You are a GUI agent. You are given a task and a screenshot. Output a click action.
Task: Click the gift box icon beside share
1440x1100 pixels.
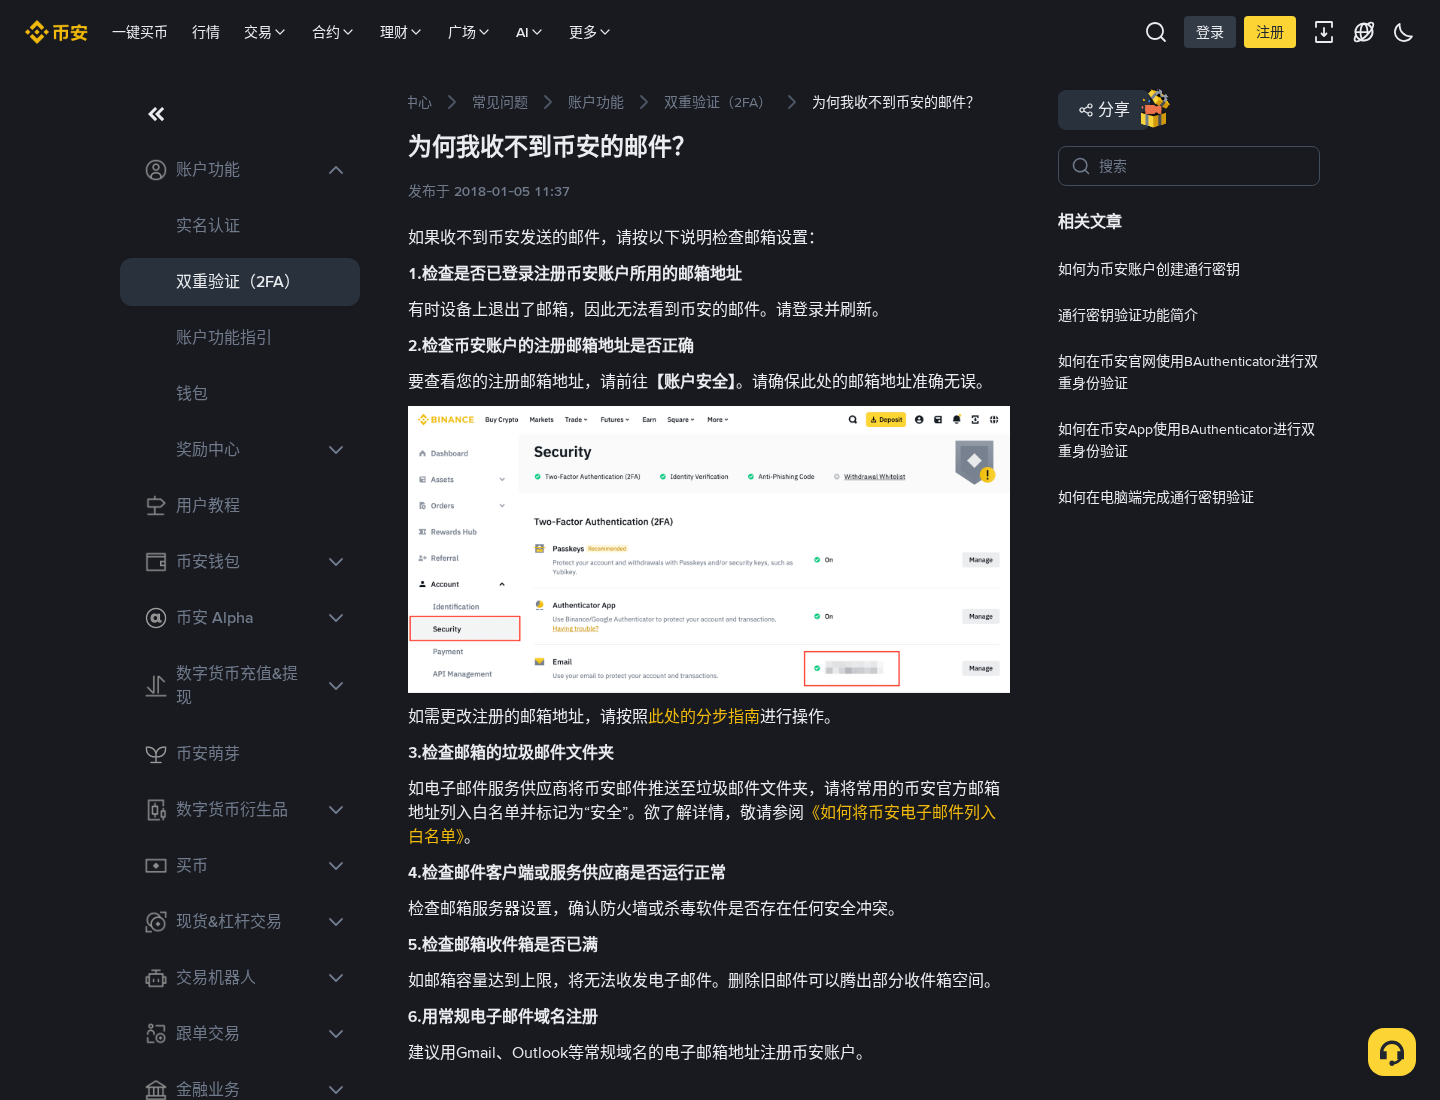1155,108
